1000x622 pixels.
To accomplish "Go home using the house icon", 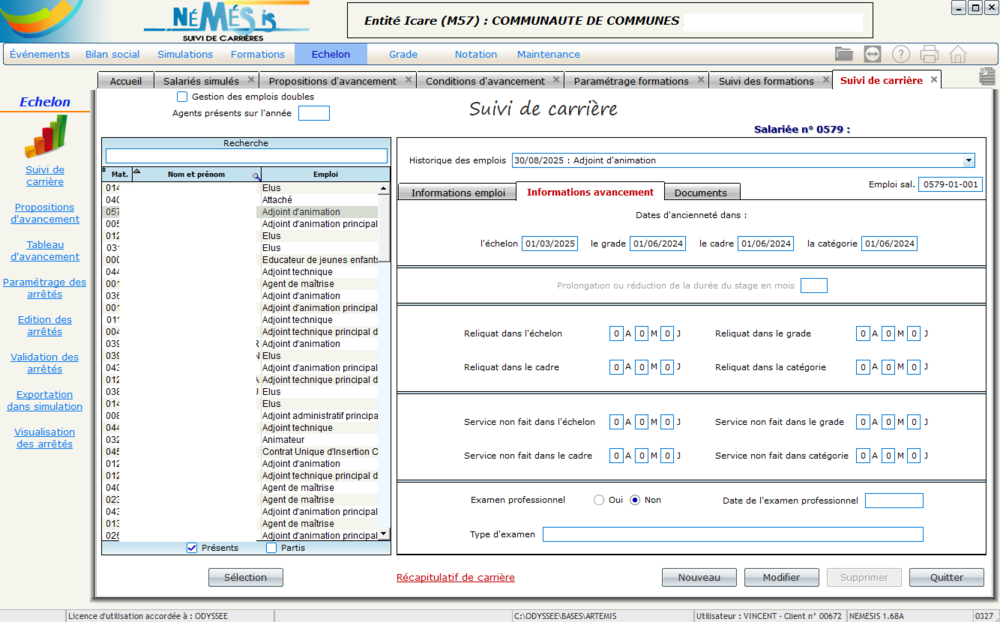I will pos(958,54).
